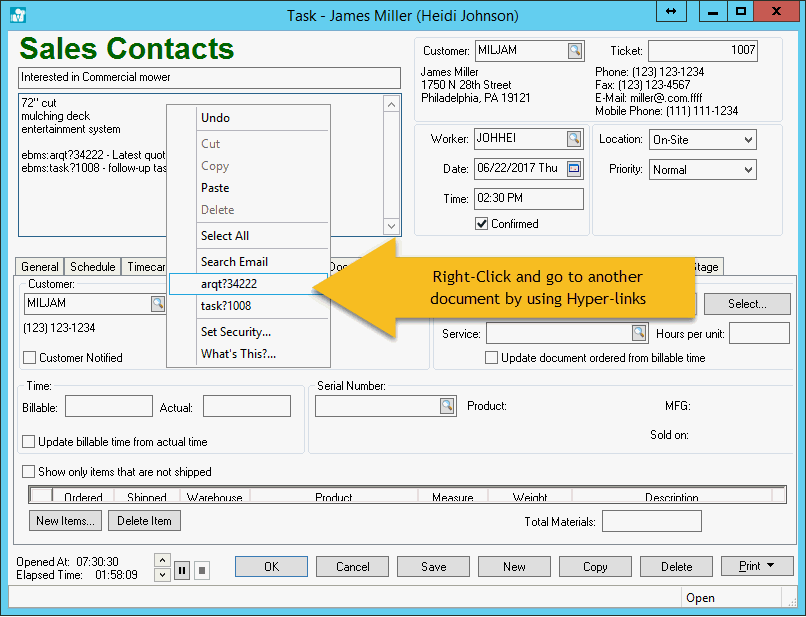The image size is (806, 617).
Task: Switch to the Schedule tab
Action: coord(92,267)
